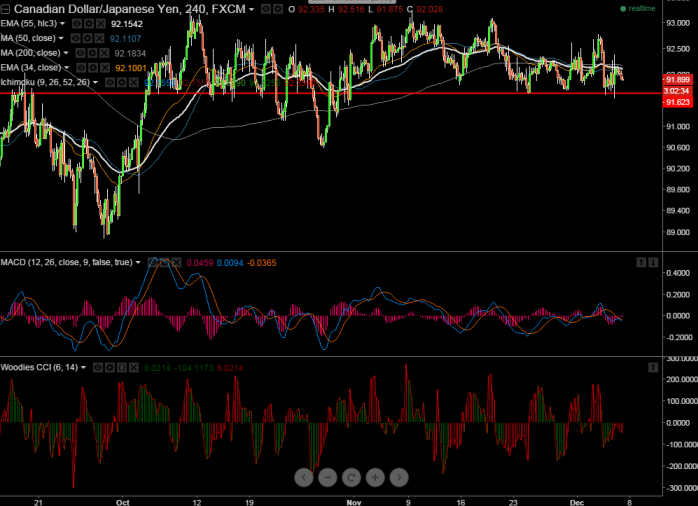Hide the MA (50, close) indicator
The image size is (698, 506).
(x=75, y=39)
